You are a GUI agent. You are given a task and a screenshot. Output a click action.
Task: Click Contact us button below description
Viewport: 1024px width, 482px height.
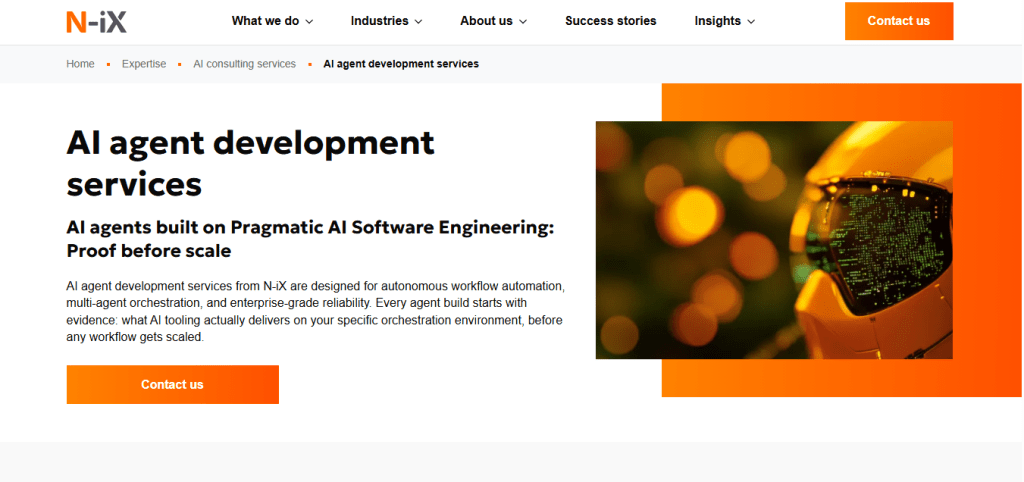(172, 384)
